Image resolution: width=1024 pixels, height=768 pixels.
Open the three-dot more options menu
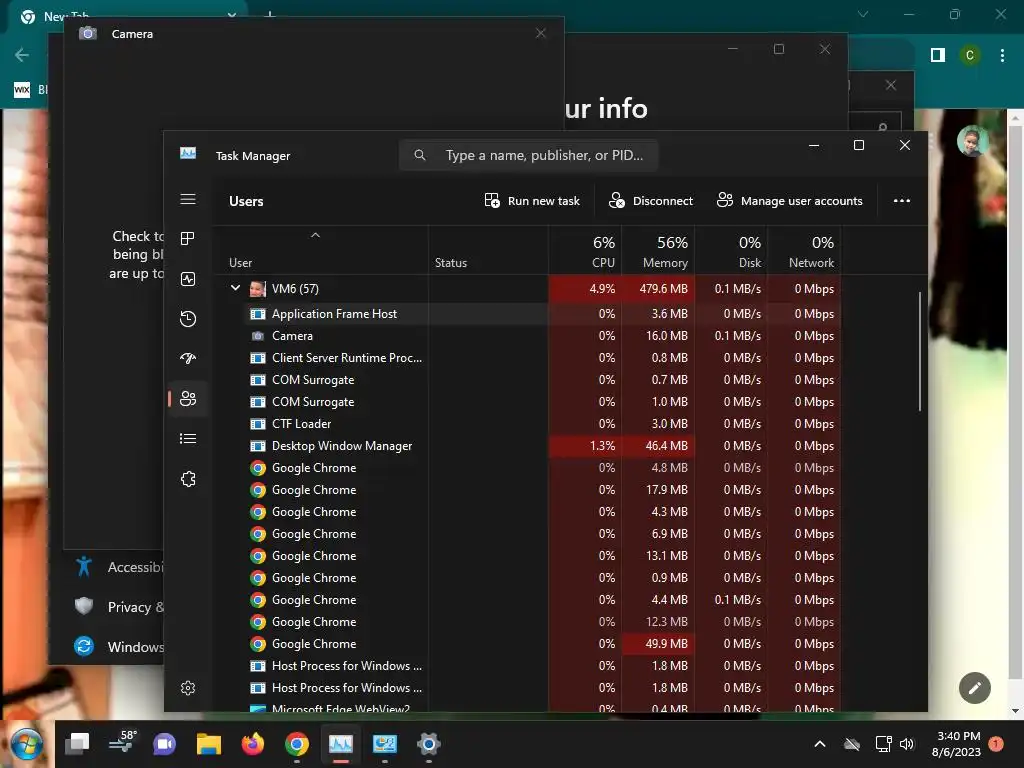[x=902, y=201]
